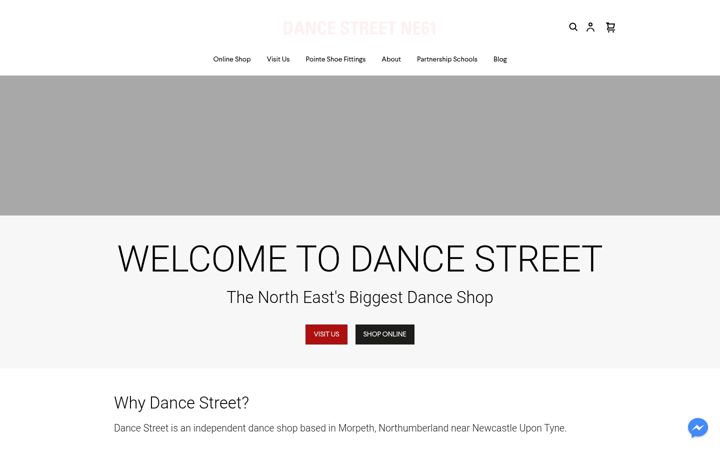
Task: View the shopping cart icon
Action: point(610,28)
